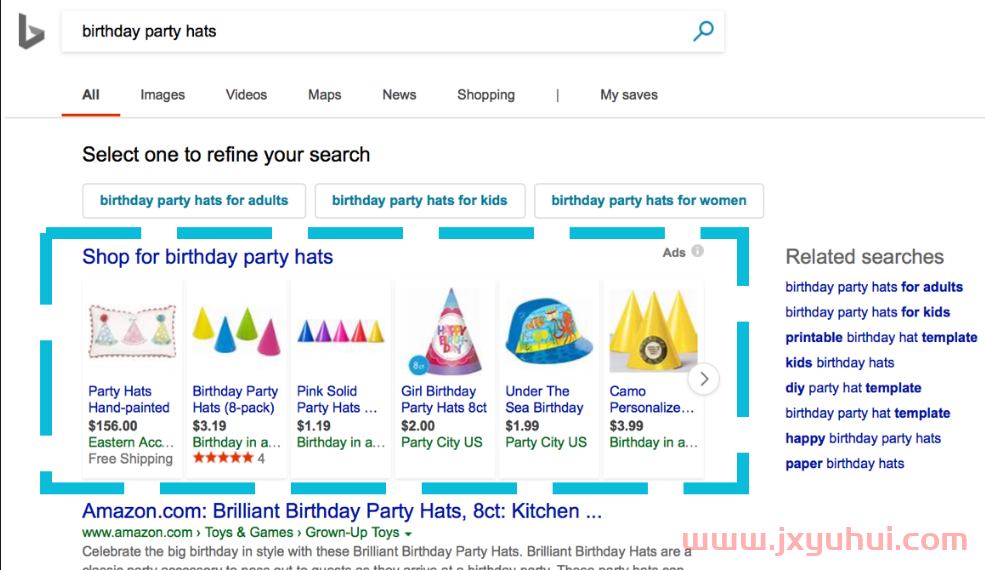Open Shop for birthday party hats heading link
The height and width of the screenshot is (570, 985).
pos(207,256)
